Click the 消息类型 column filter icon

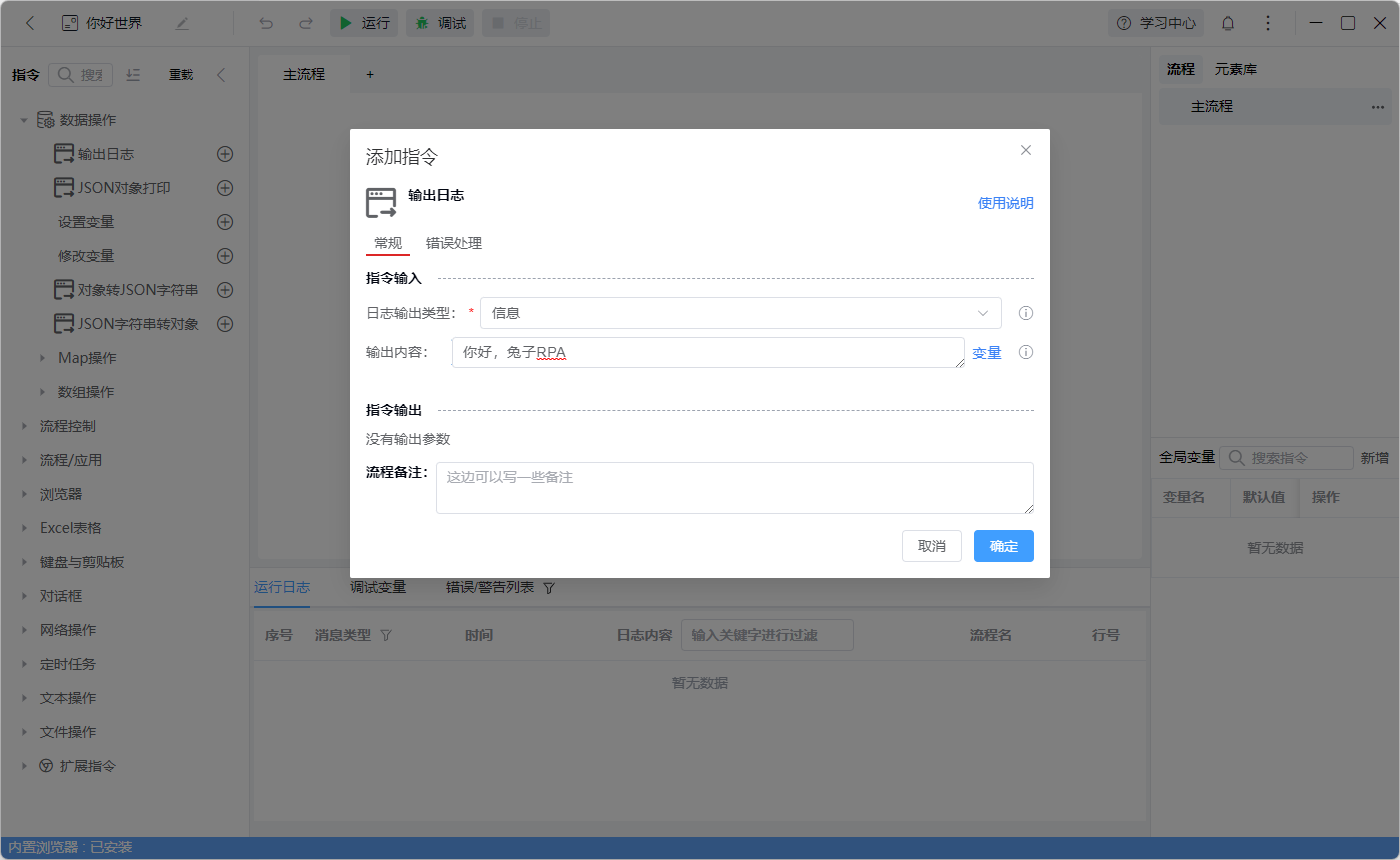[386, 635]
